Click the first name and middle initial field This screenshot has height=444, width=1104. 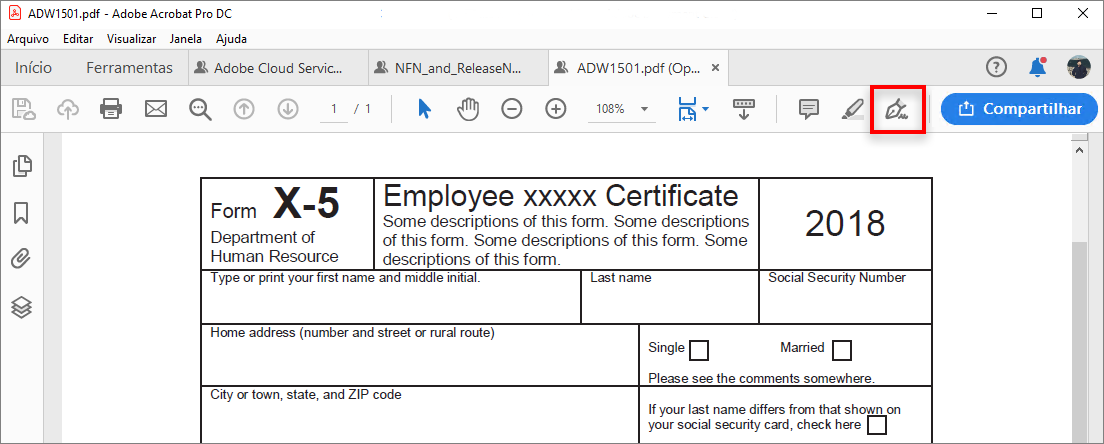391,297
